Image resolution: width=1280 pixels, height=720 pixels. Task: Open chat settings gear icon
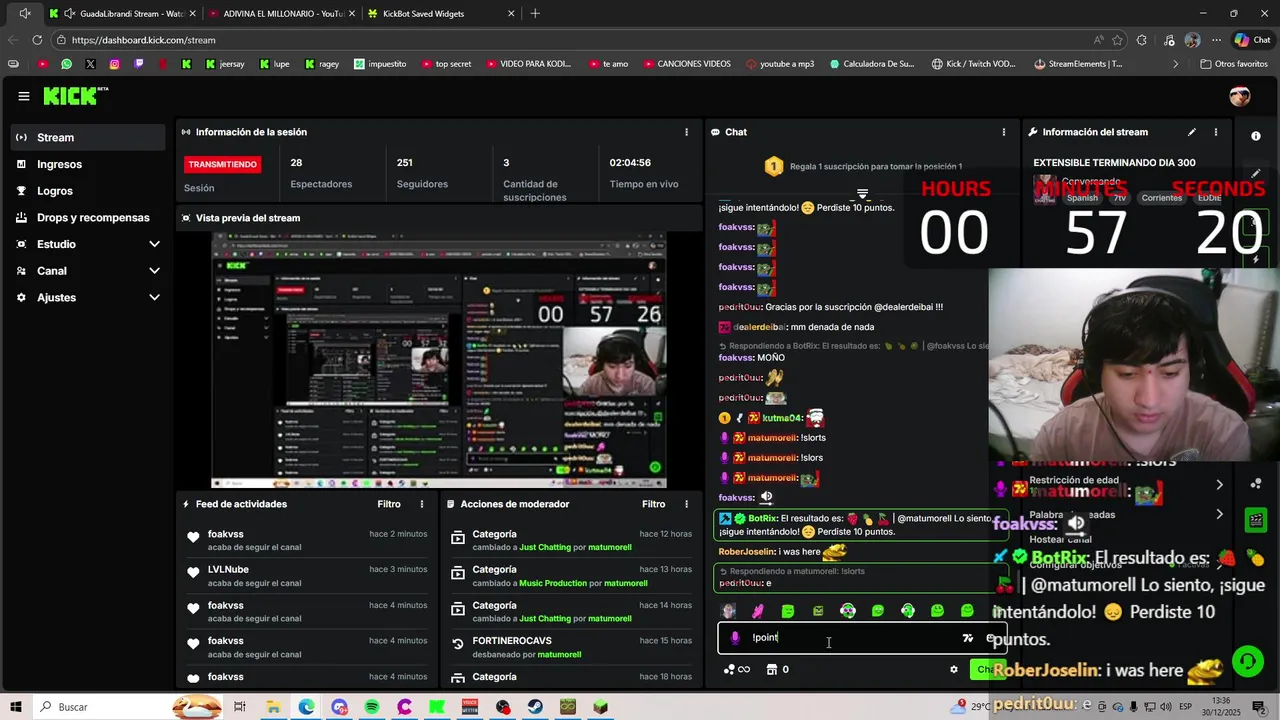954,670
